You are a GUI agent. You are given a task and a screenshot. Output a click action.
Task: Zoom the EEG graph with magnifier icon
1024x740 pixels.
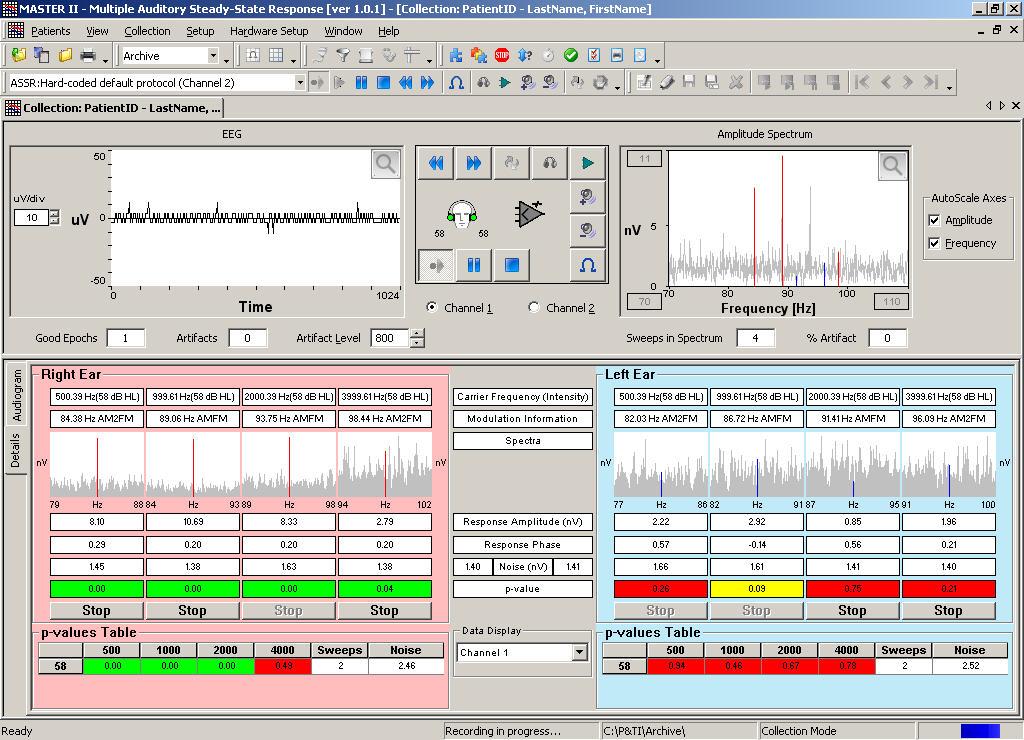coord(385,164)
